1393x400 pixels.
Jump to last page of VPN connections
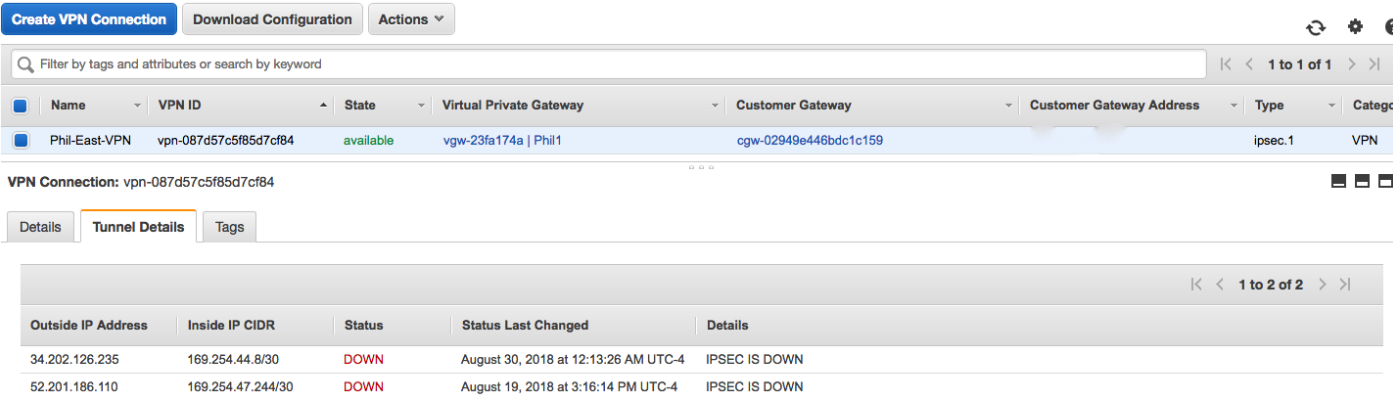[x=1374, y=64]
